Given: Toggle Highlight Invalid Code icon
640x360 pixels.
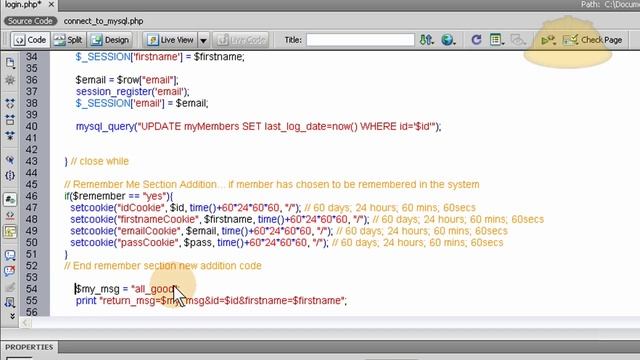Looking at the screenshot, I should click(x=10, y=215).
